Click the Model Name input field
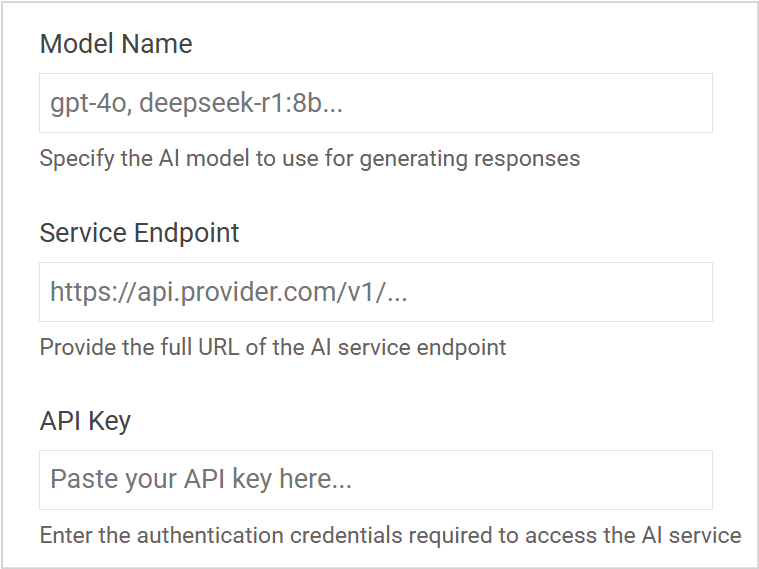Screen dimensions: 759x569 pyautogui.click(x=375, y=103)
